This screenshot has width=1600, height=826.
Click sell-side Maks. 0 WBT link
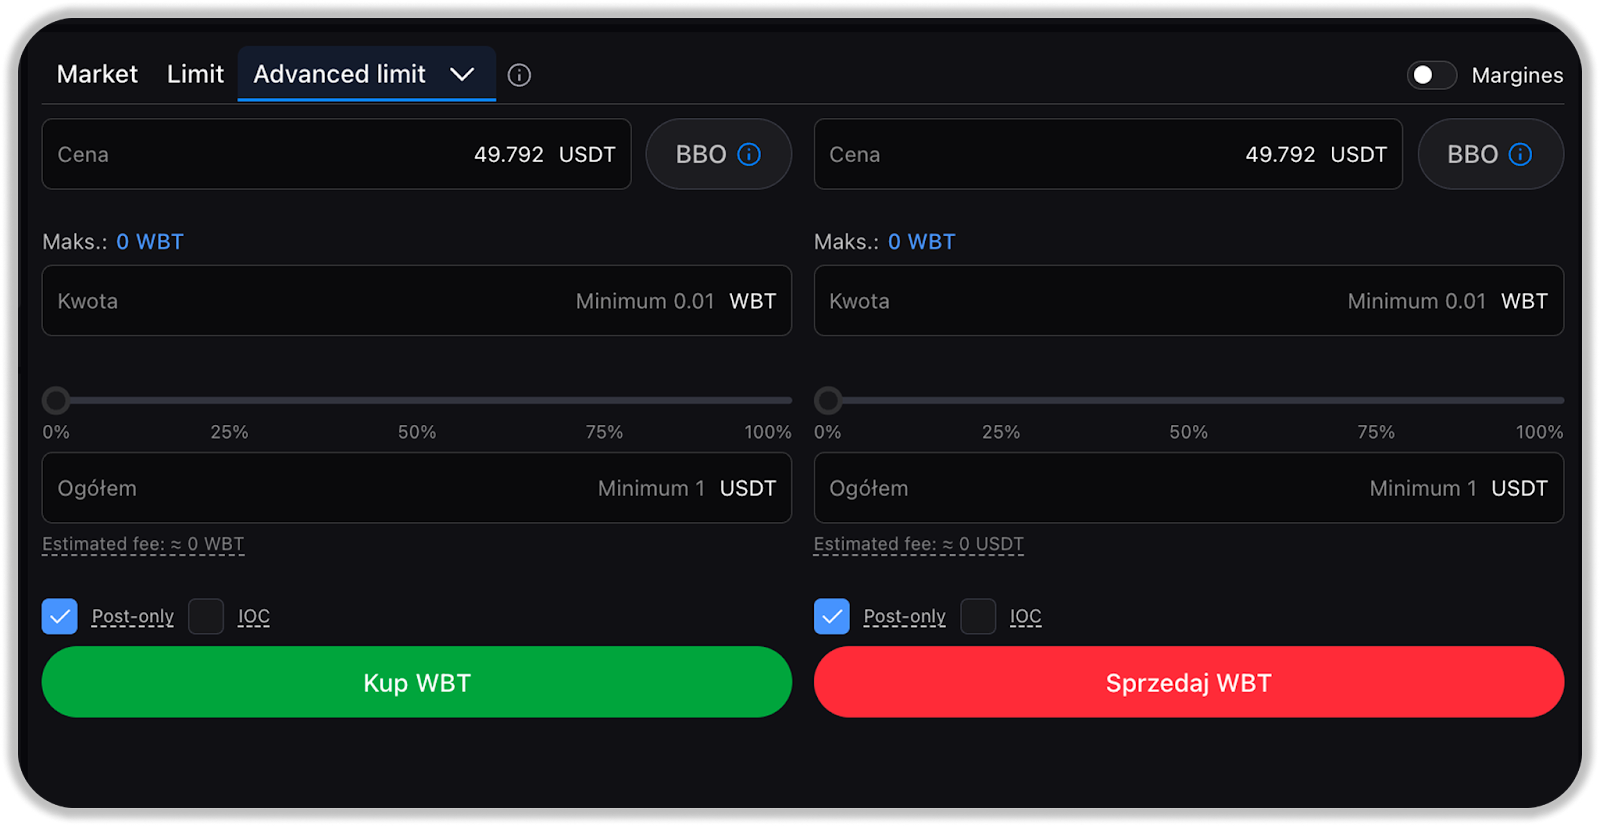[x=921, y=242]
